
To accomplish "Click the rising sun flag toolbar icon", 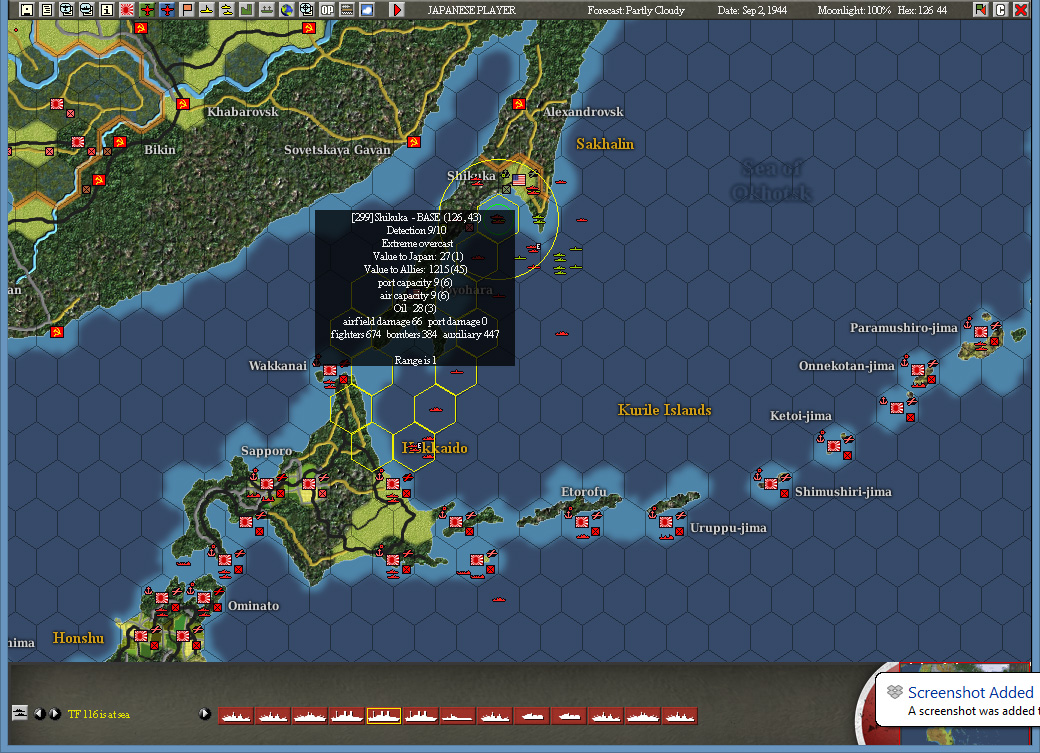I will 126,10.
